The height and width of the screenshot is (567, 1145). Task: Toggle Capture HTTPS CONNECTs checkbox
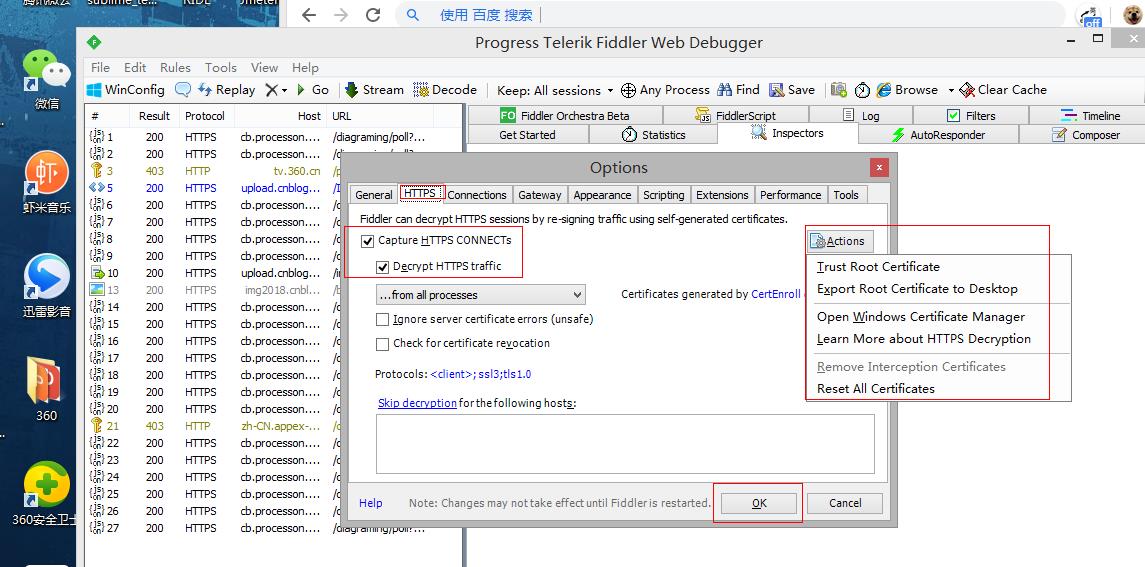tap(367, 240)
